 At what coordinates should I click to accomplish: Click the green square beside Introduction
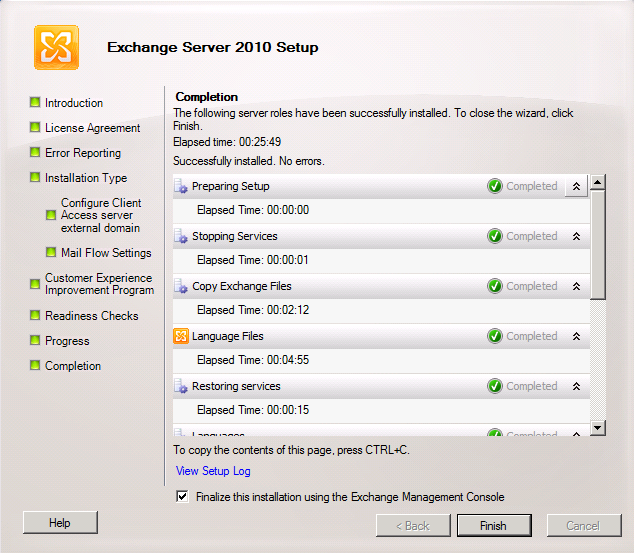click(x=35, y=102)
